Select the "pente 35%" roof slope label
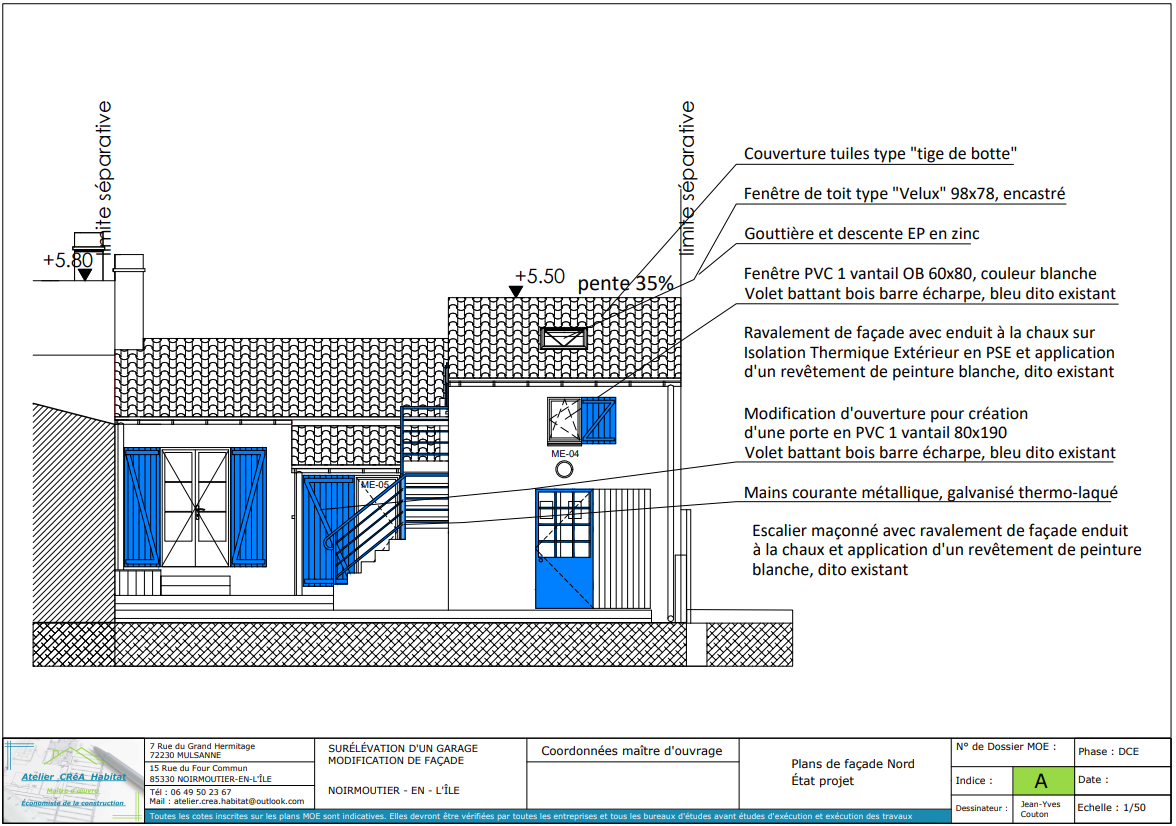 point(626,284)
